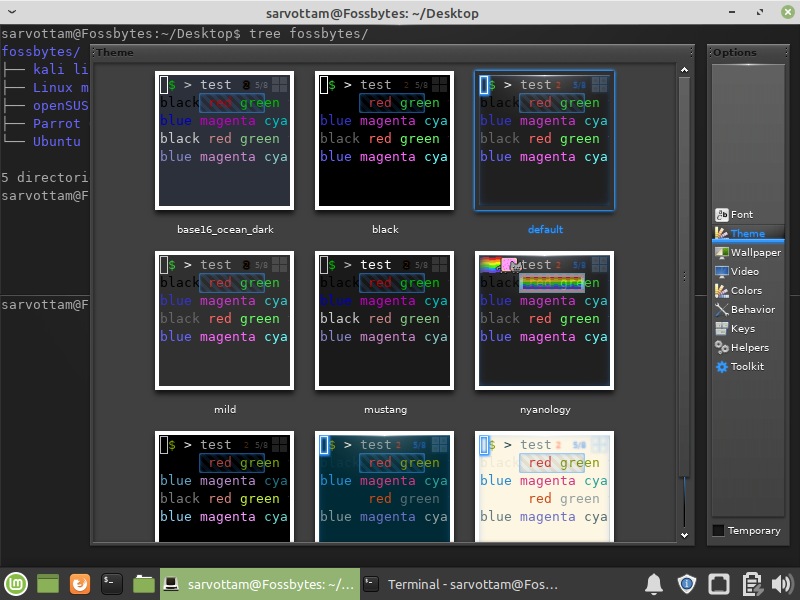
Task: Open the Linux Mint start menu
Action: click(x=17, y=583)
